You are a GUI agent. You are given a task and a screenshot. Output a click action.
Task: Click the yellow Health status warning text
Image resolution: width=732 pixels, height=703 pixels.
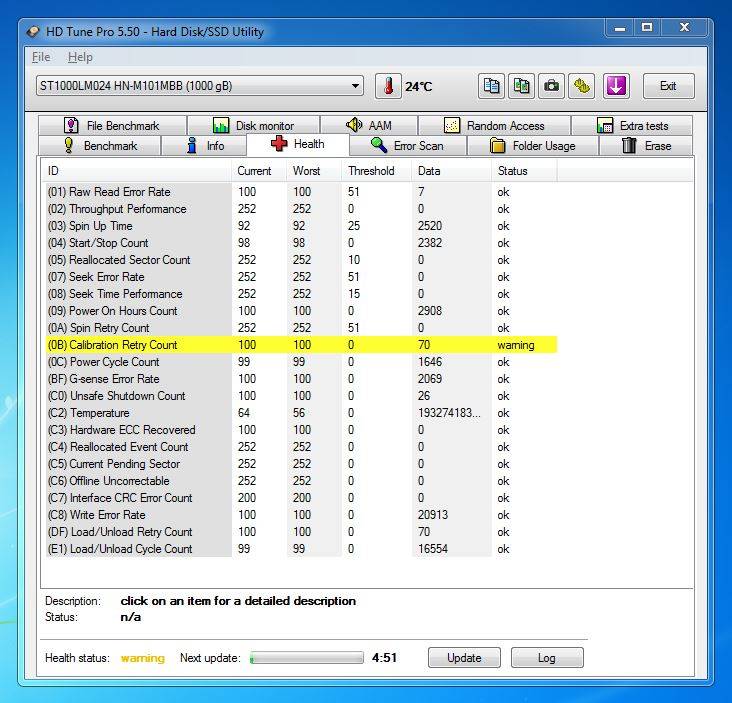tap(143, 658)
